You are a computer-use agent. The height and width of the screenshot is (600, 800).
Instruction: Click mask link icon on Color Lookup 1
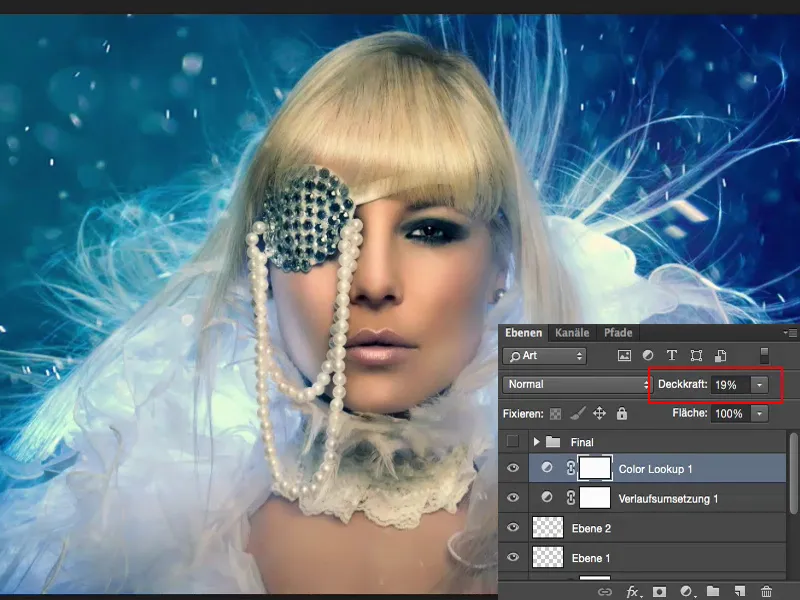570,468
